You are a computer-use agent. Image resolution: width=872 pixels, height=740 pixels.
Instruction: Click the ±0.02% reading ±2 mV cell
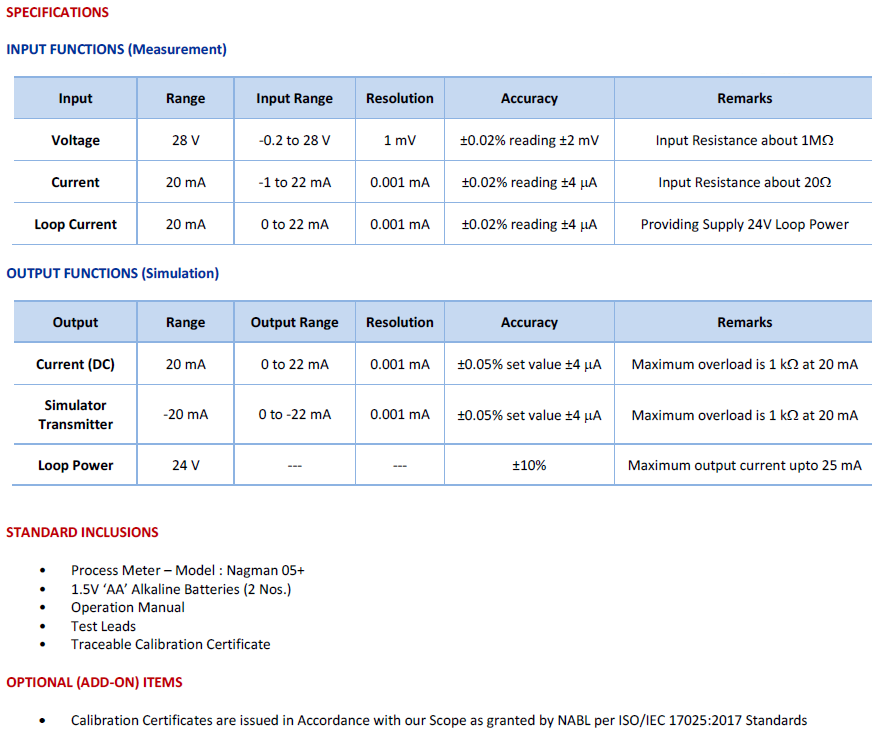click(529, 140)
